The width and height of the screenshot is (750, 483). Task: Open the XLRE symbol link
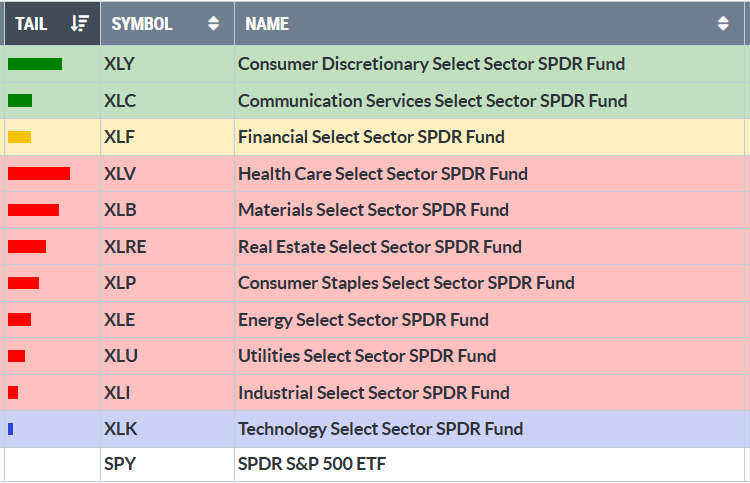point(124,247)
